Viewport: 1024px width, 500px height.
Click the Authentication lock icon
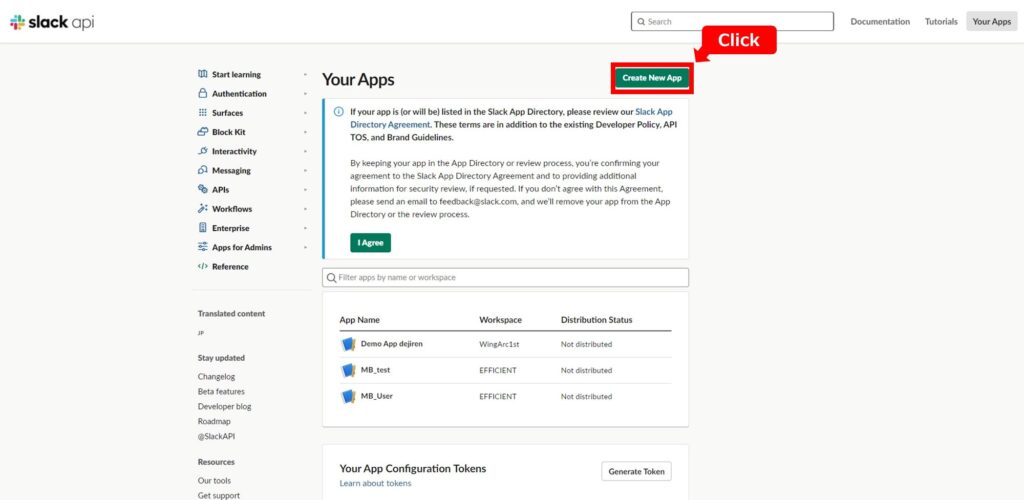click(202, 93)
